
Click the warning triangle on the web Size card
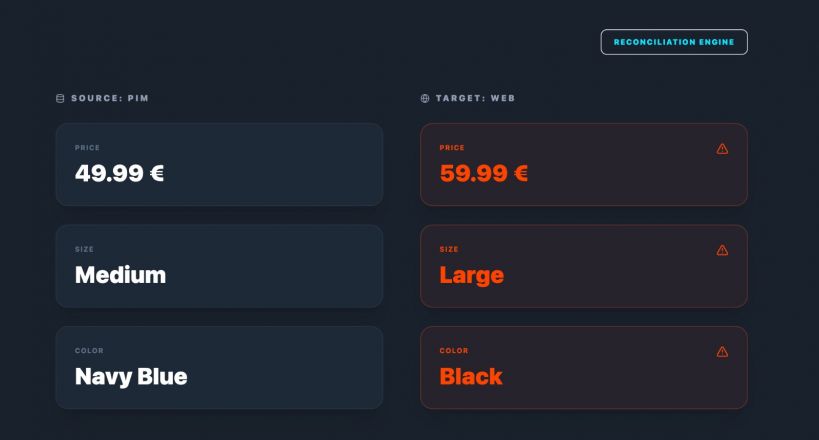(x=722, y=250)
